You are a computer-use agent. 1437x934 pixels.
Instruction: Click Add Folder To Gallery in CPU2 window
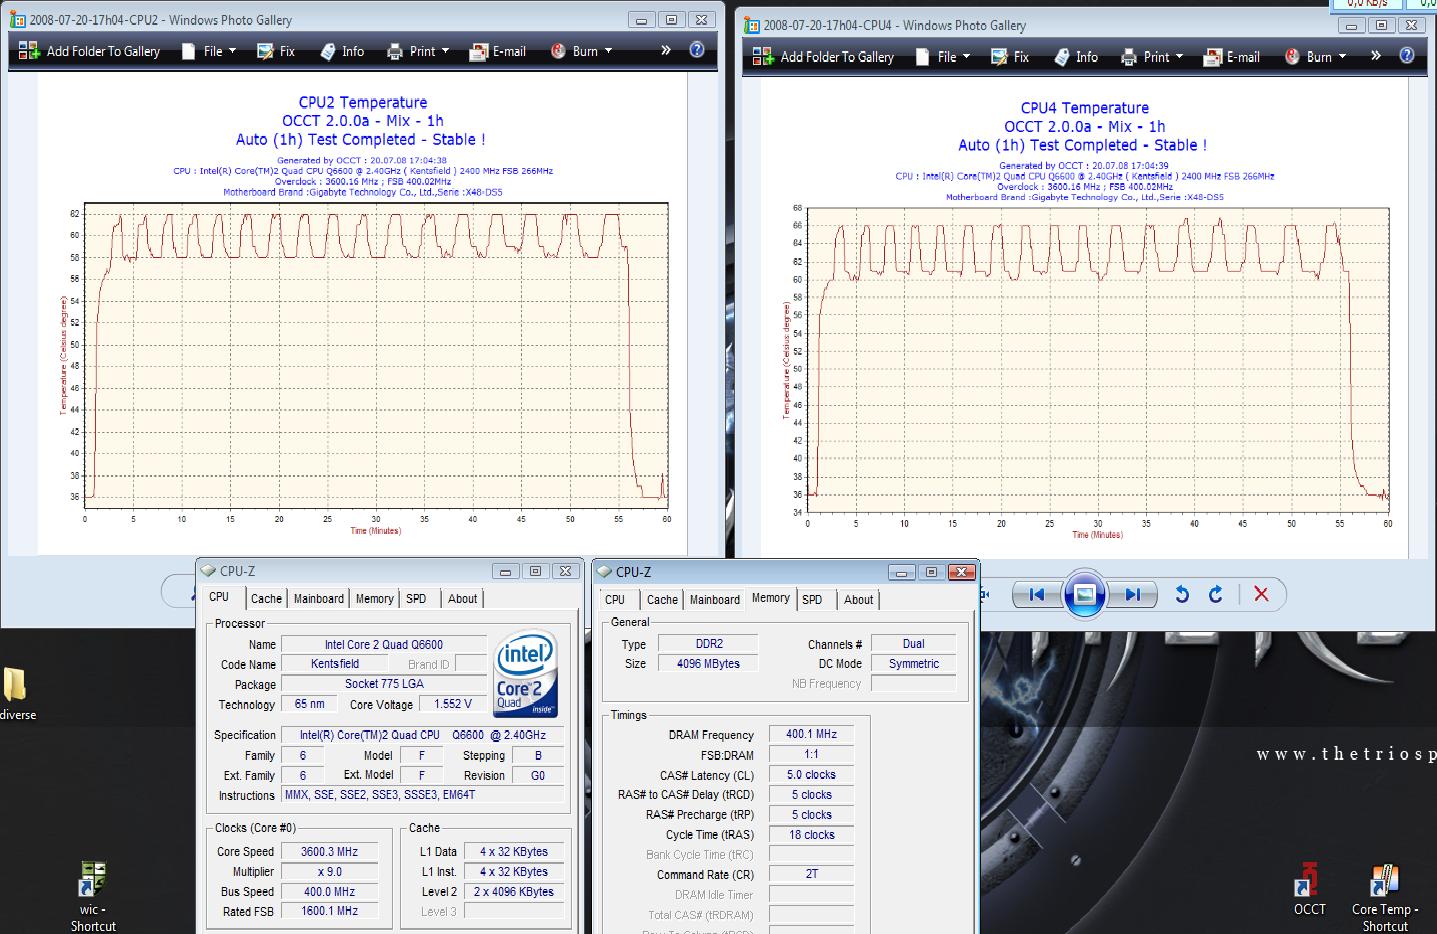click(x=89, y=51)
